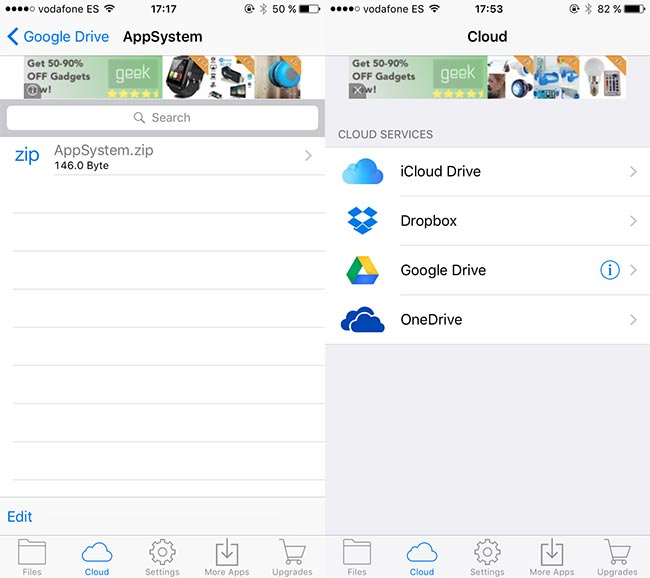Open Files tab in right Cloud screen

[x=357, y=557]
